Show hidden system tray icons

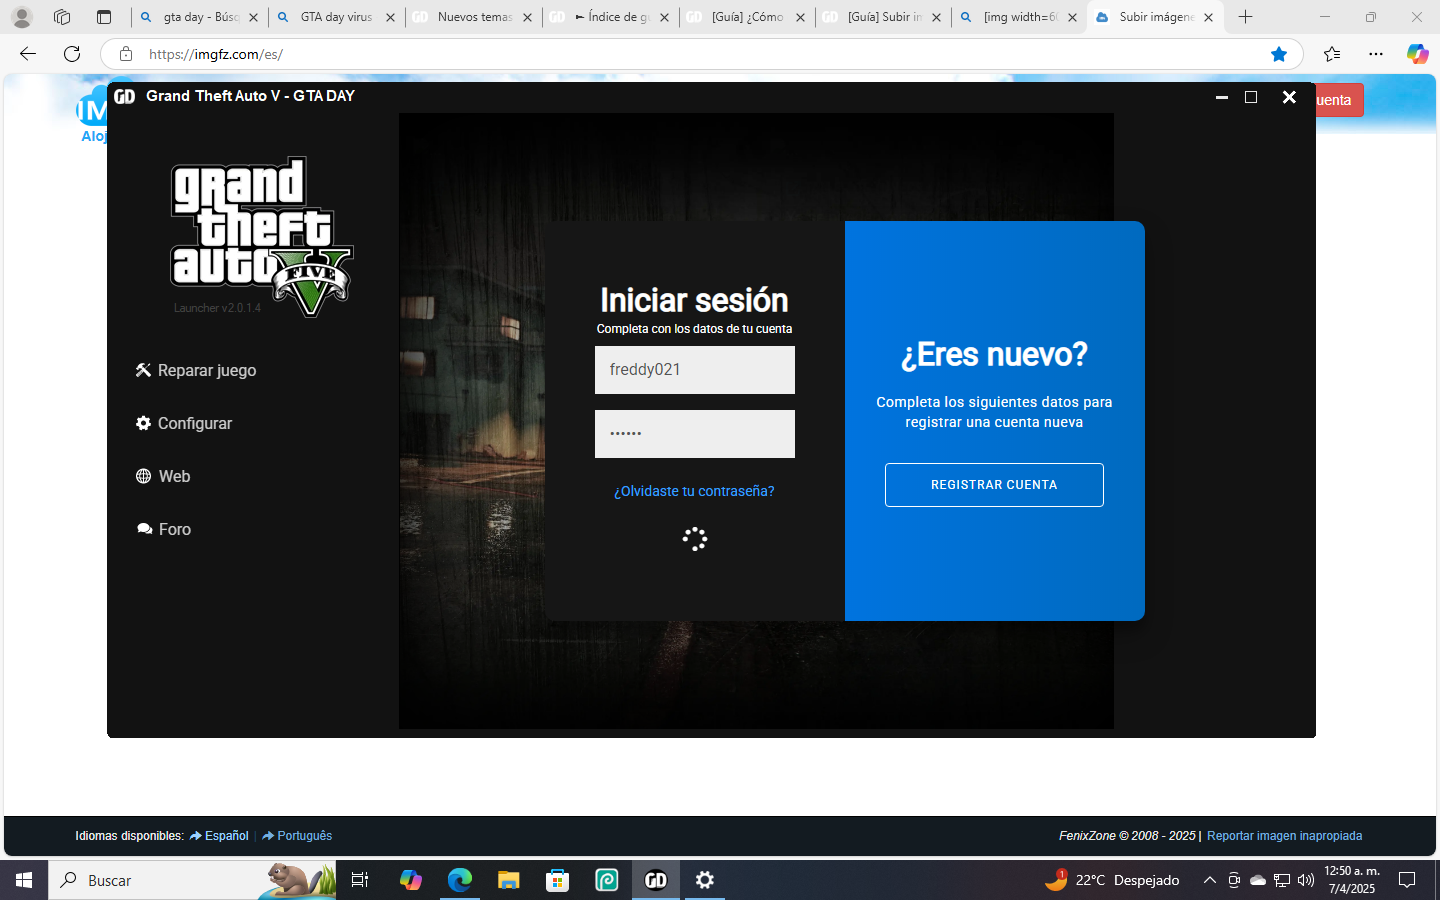pyautogui.click(x=1209, y=880)
